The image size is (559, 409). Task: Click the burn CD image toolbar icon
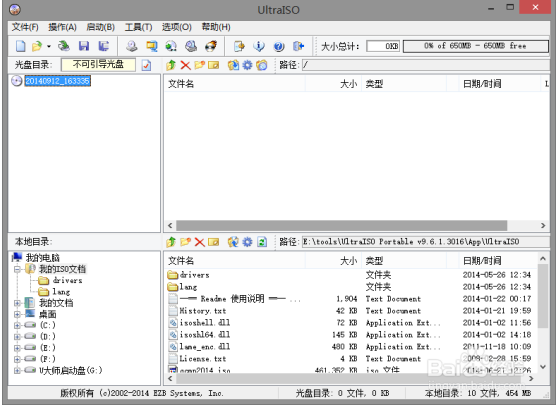[211, 46]
